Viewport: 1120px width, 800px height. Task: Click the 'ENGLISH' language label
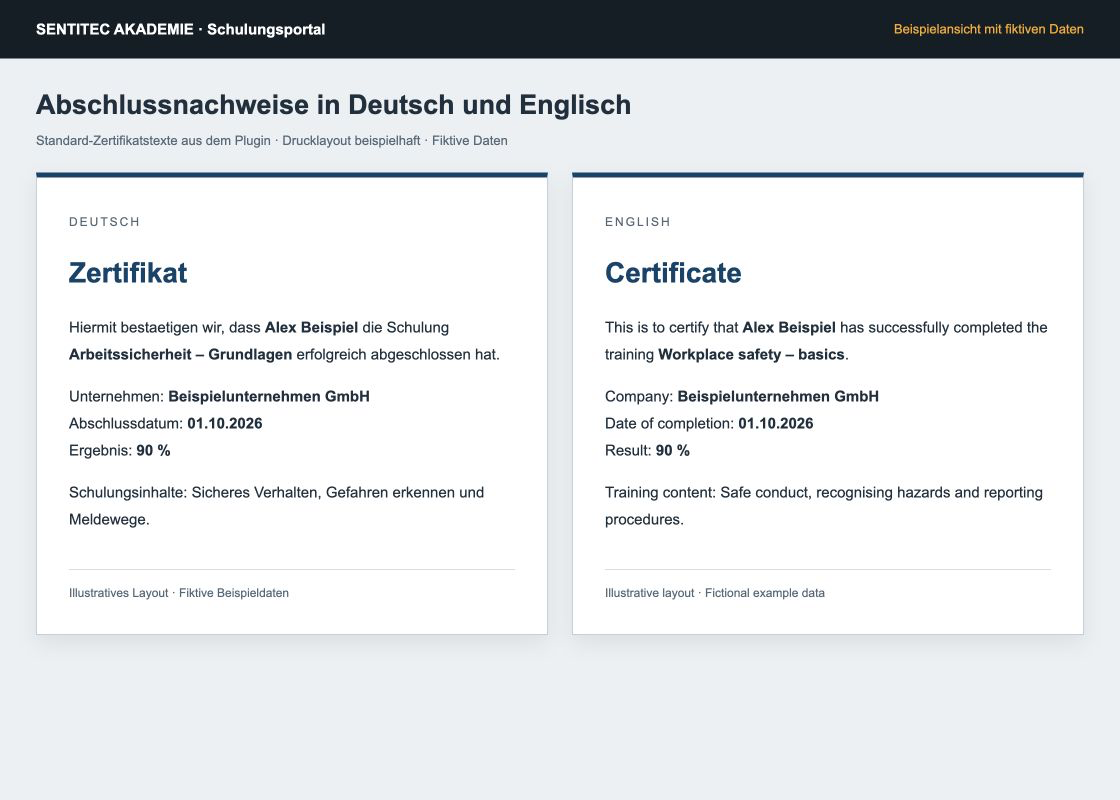[638, 222]
